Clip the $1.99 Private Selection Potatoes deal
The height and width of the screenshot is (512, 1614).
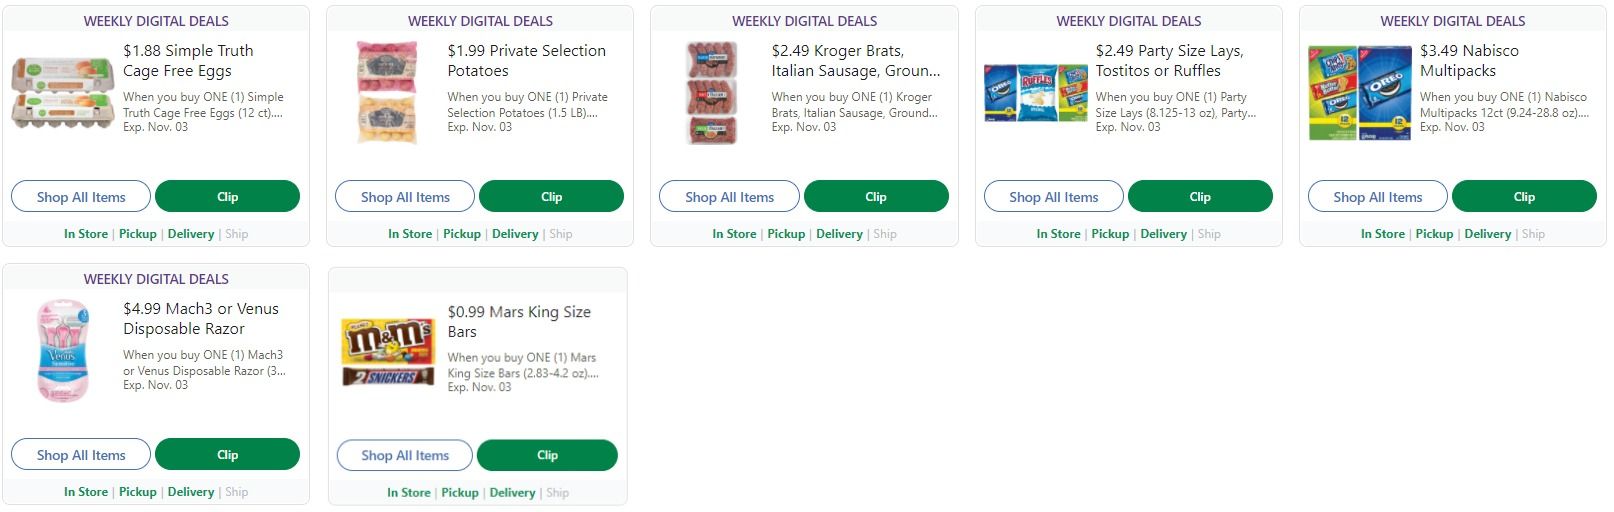551,197
